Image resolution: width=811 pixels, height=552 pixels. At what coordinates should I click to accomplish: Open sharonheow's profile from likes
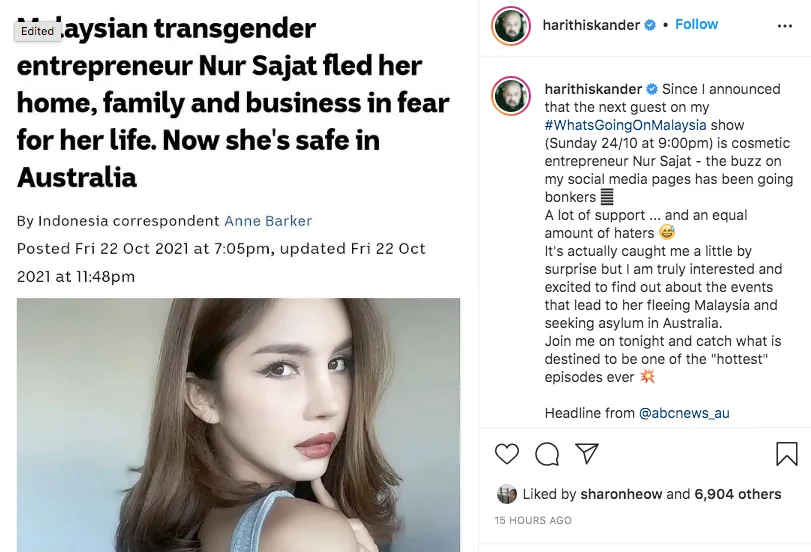click(620, 494)
